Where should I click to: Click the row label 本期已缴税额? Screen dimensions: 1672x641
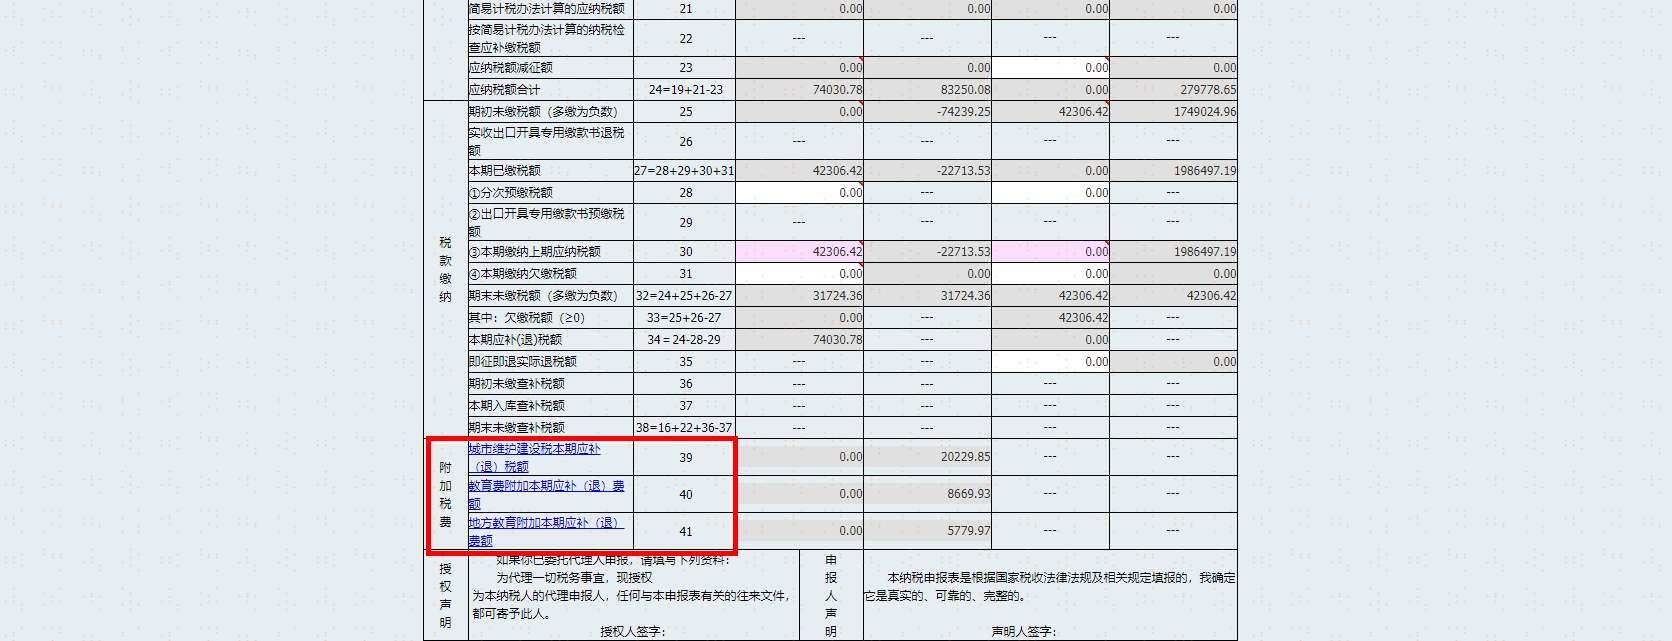(505, 170)
